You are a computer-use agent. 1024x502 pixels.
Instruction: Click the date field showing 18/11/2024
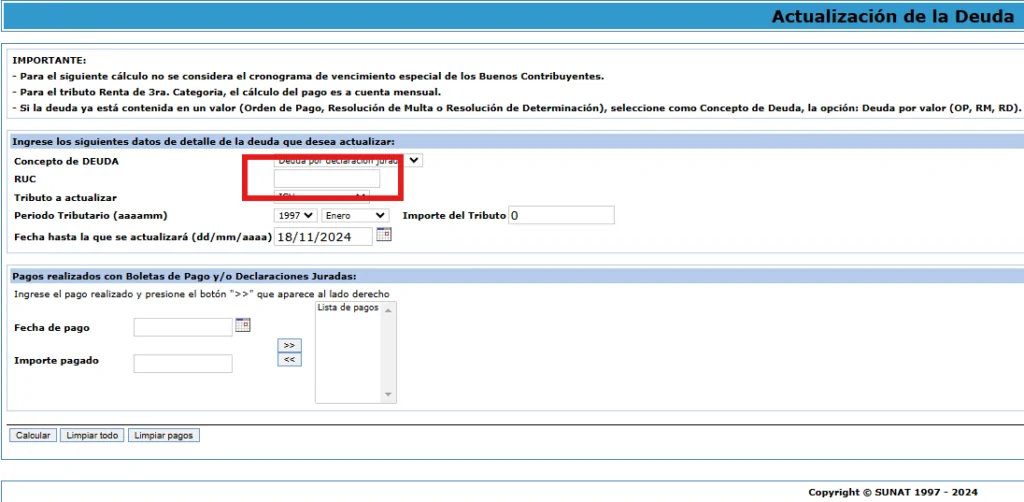pos(322,236)
